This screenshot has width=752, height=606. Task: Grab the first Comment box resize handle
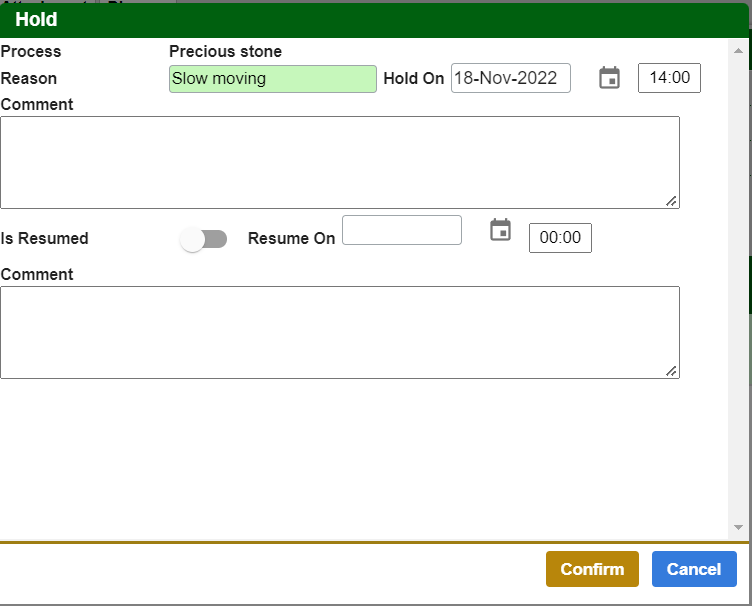(672, 201)
